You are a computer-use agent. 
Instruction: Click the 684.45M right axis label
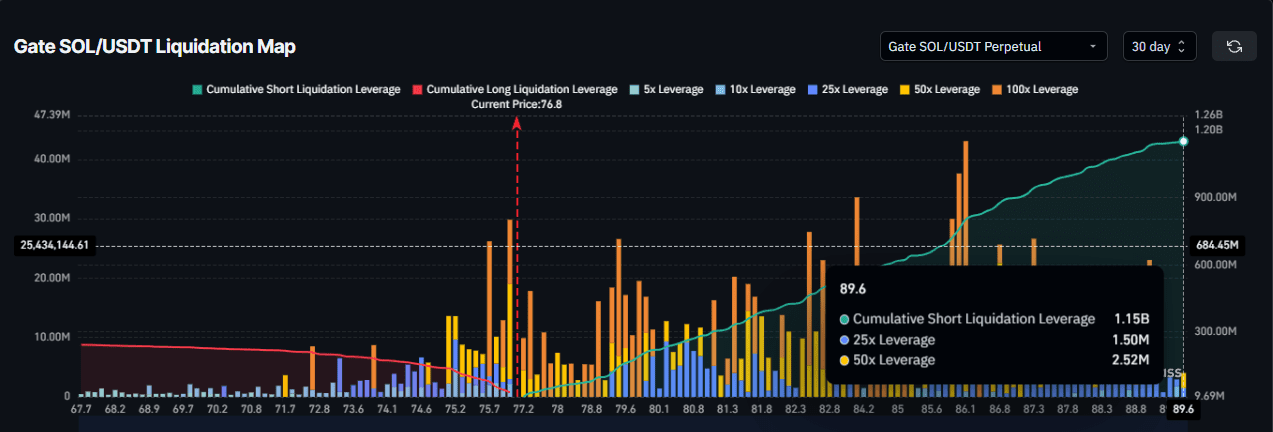tap(1216, 245)
